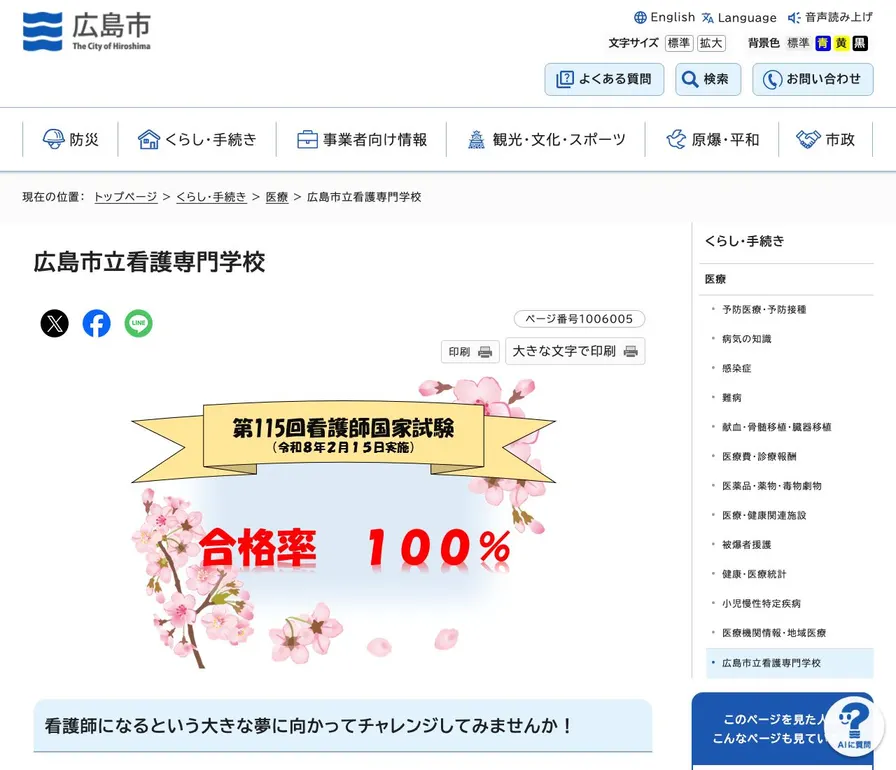Open 被爆者援護 in the sidebar

(746, 544)
